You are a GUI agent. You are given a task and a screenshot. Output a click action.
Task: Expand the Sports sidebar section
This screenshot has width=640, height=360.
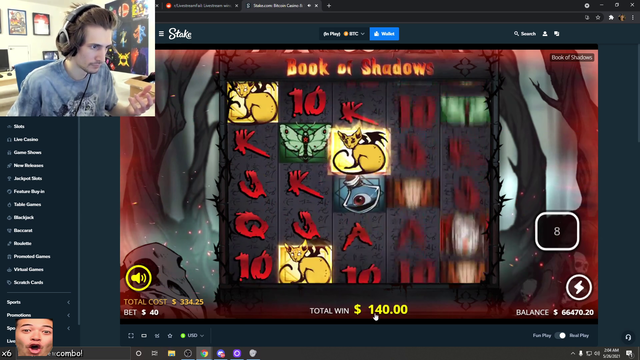(x=38, y=302)
